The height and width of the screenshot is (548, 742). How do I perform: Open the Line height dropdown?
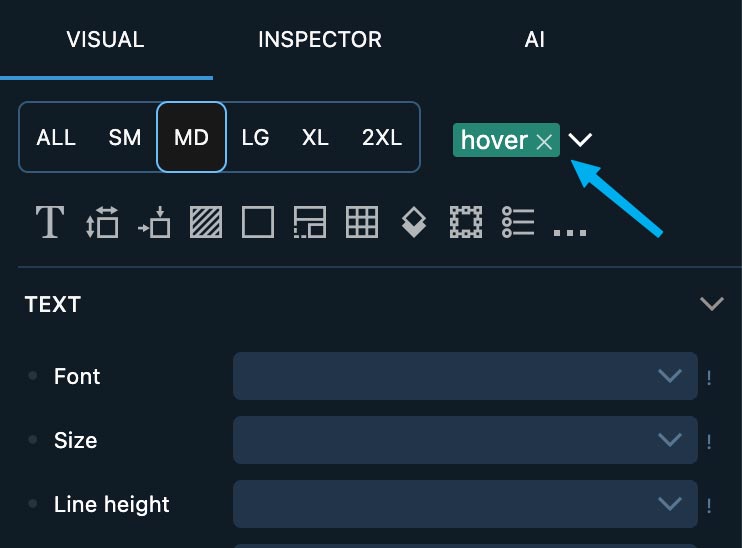tap(465, 504)
